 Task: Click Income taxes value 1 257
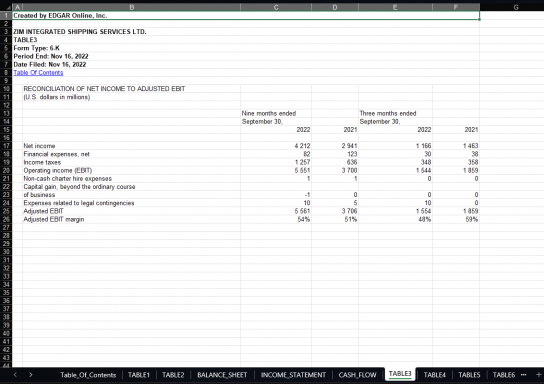point(302,162)
